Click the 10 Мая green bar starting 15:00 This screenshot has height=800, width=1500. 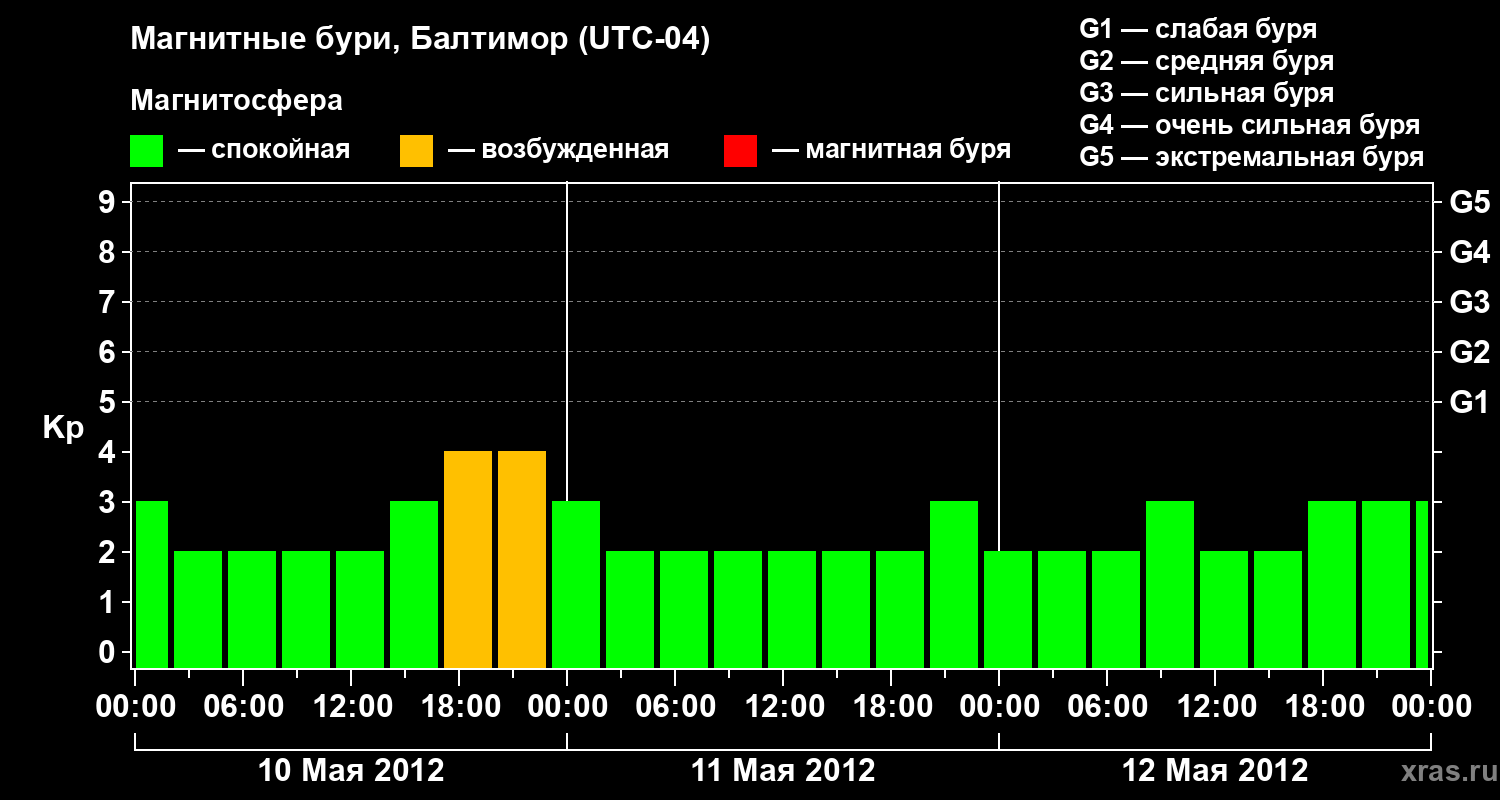414,585
